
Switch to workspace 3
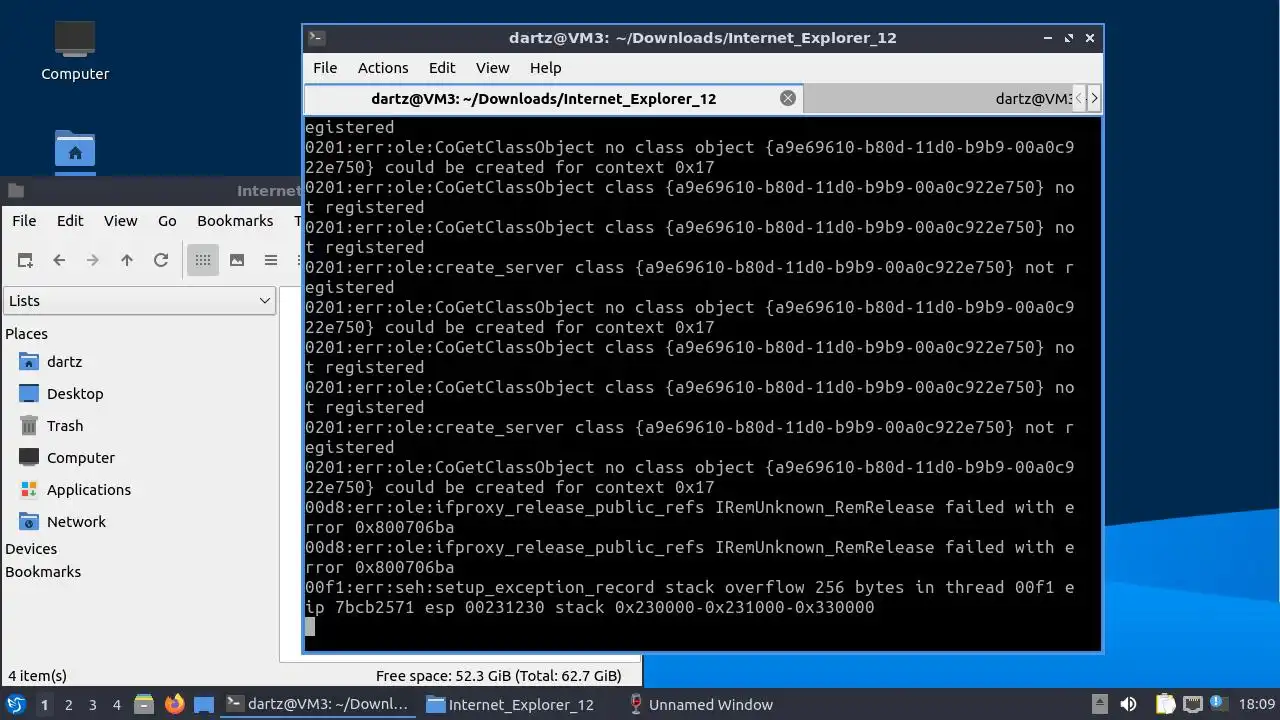[x=92, y=705]
